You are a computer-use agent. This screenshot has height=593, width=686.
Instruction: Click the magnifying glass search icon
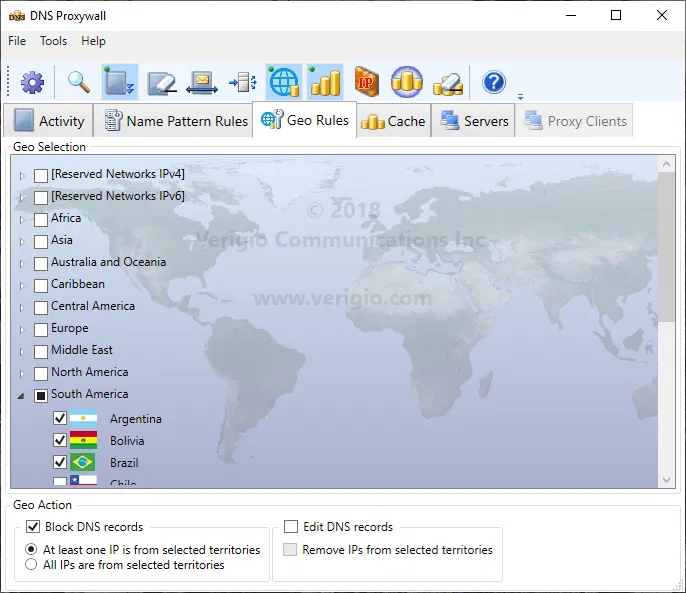(x=79, y=82)
